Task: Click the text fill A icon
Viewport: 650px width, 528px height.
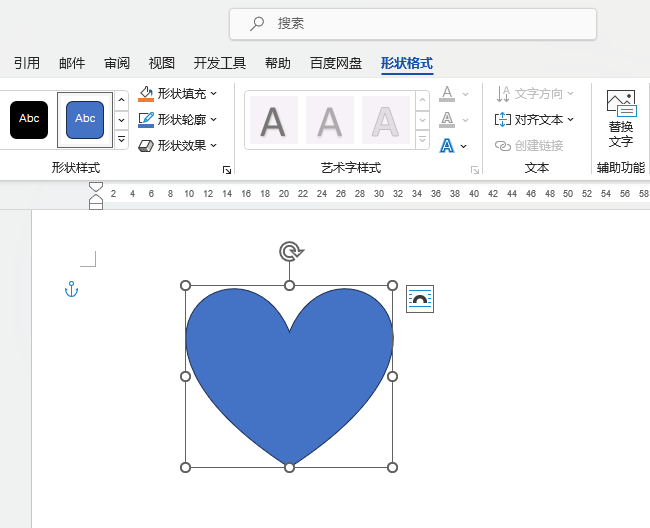Action: pyautogui.click(x=447, y=94)
